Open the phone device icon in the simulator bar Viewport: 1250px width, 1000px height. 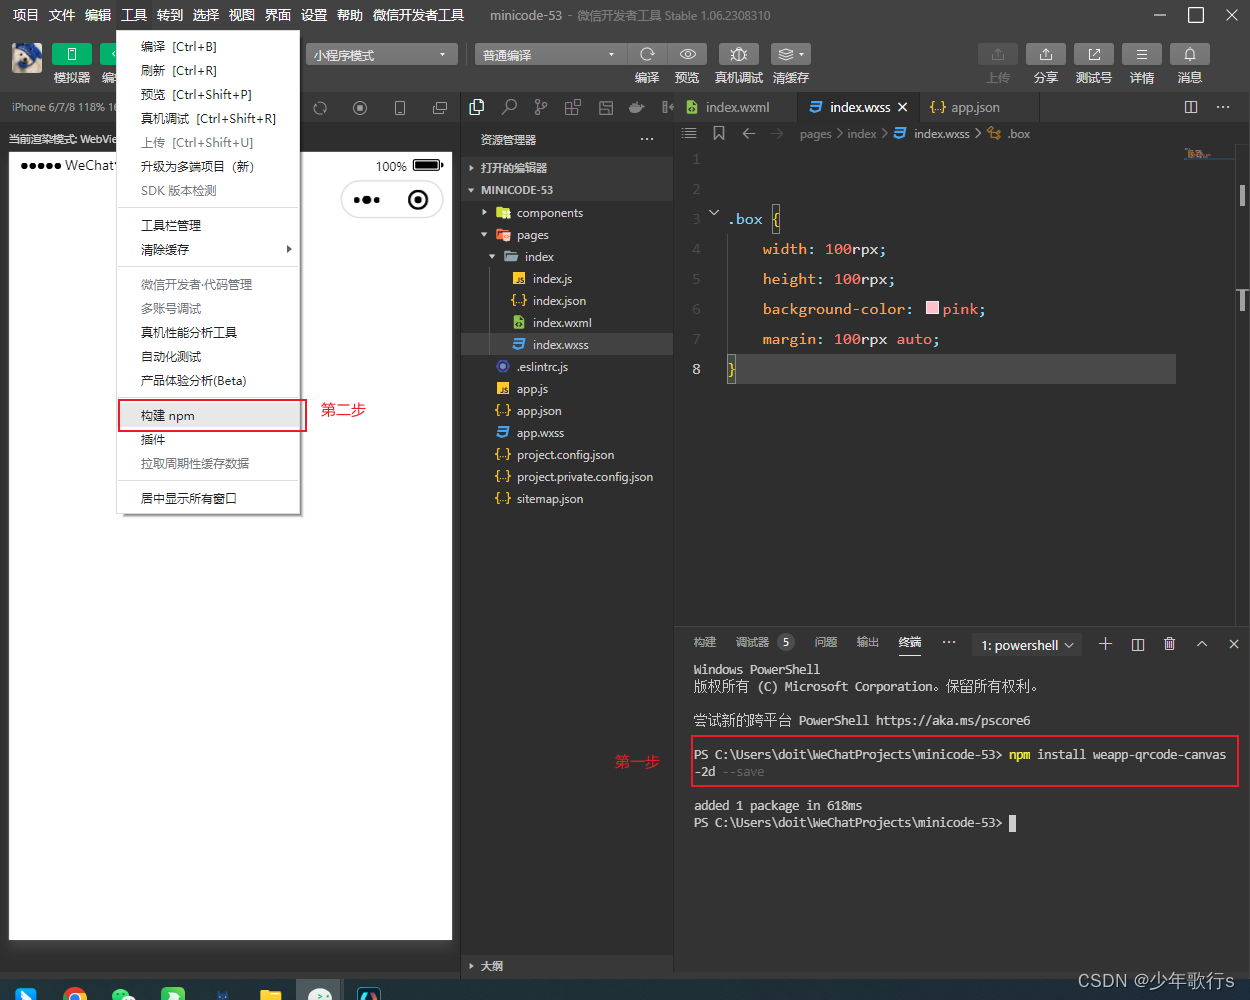pyautogui.click(x=400, y=108)
